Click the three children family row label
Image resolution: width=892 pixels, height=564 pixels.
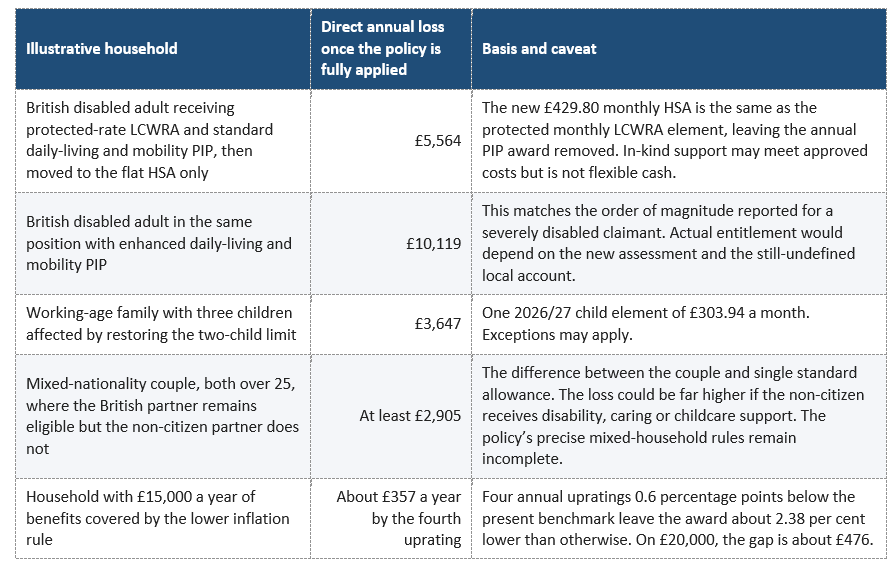[163, 324]
